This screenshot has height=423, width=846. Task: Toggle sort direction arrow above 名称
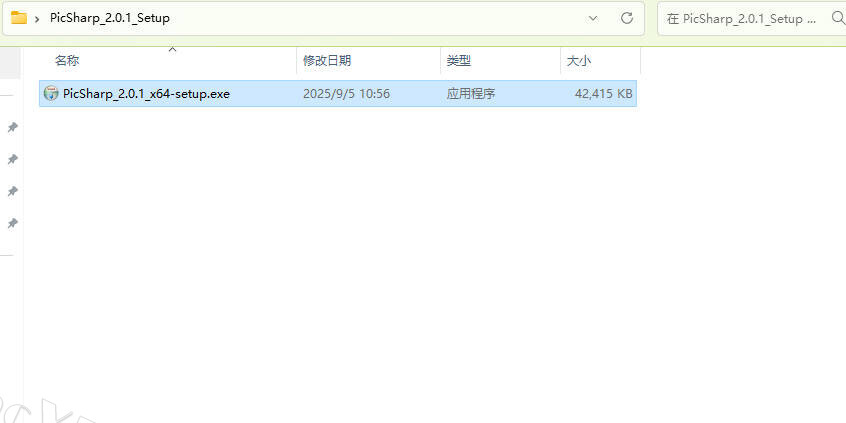172,50
